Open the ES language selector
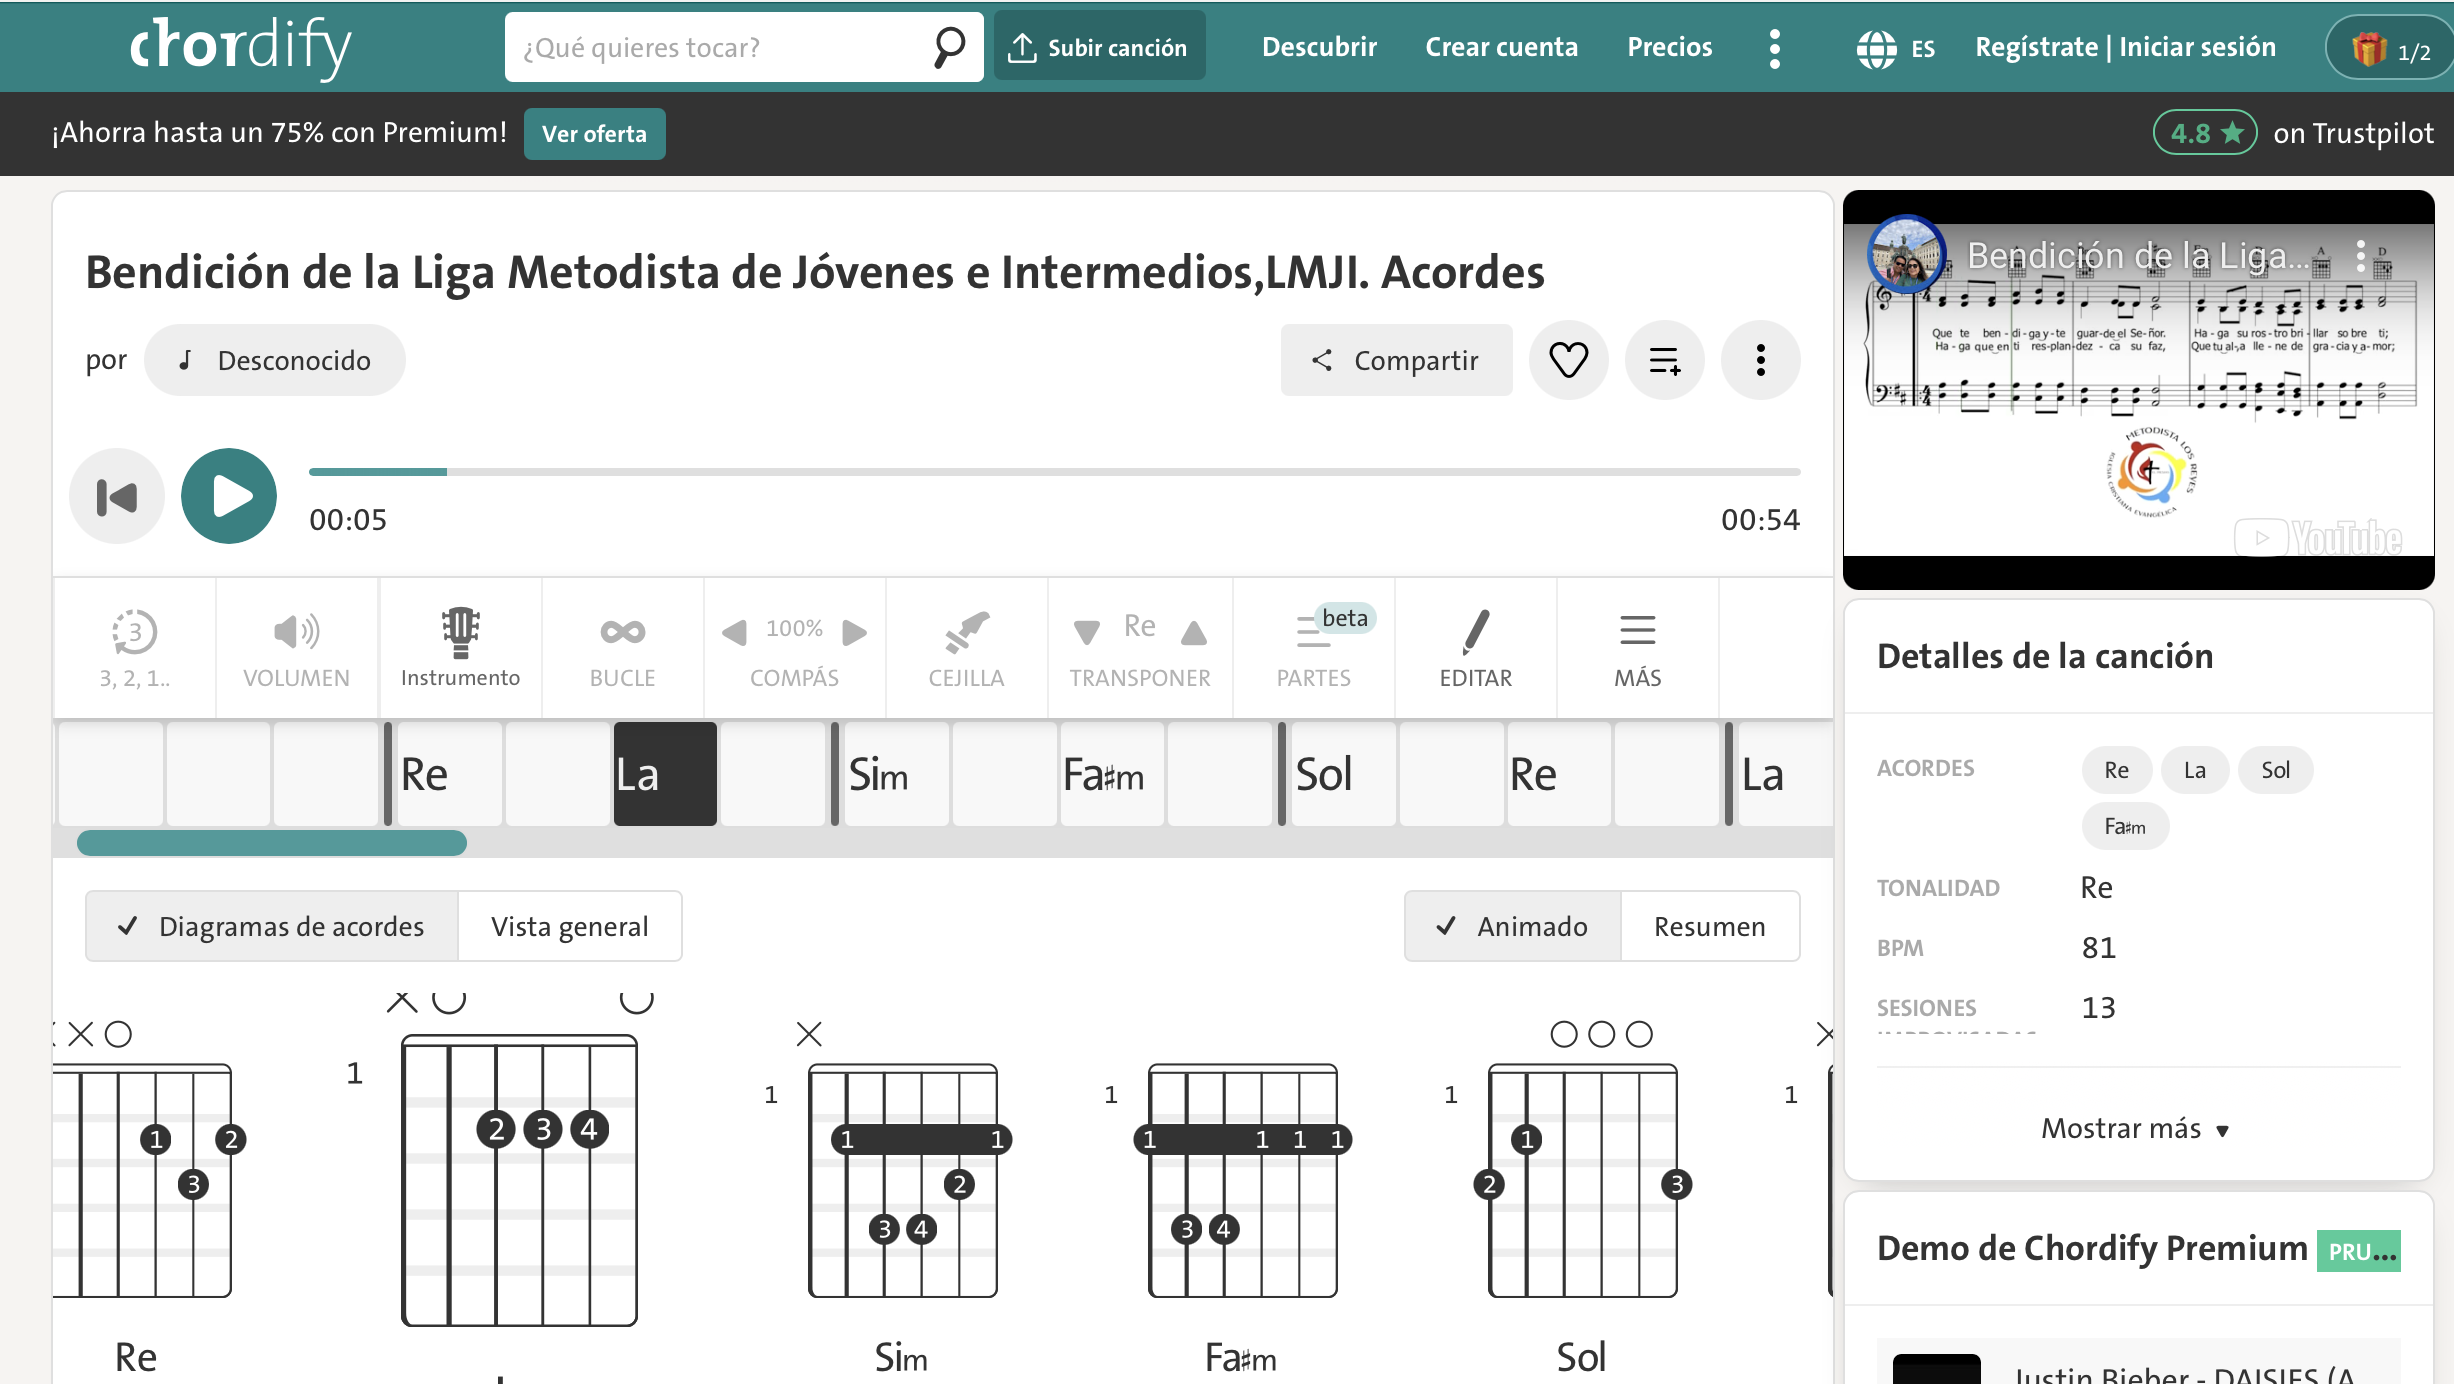2454x1384 pixels. pyautogui.click(x=1896, y=48)
